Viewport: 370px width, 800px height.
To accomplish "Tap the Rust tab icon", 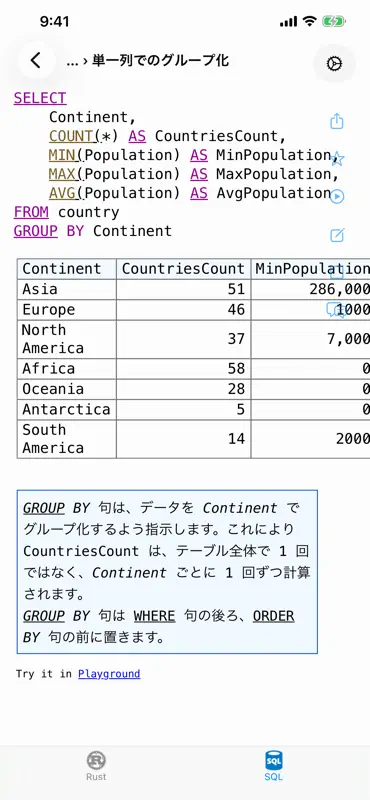I will coord(96,760).
